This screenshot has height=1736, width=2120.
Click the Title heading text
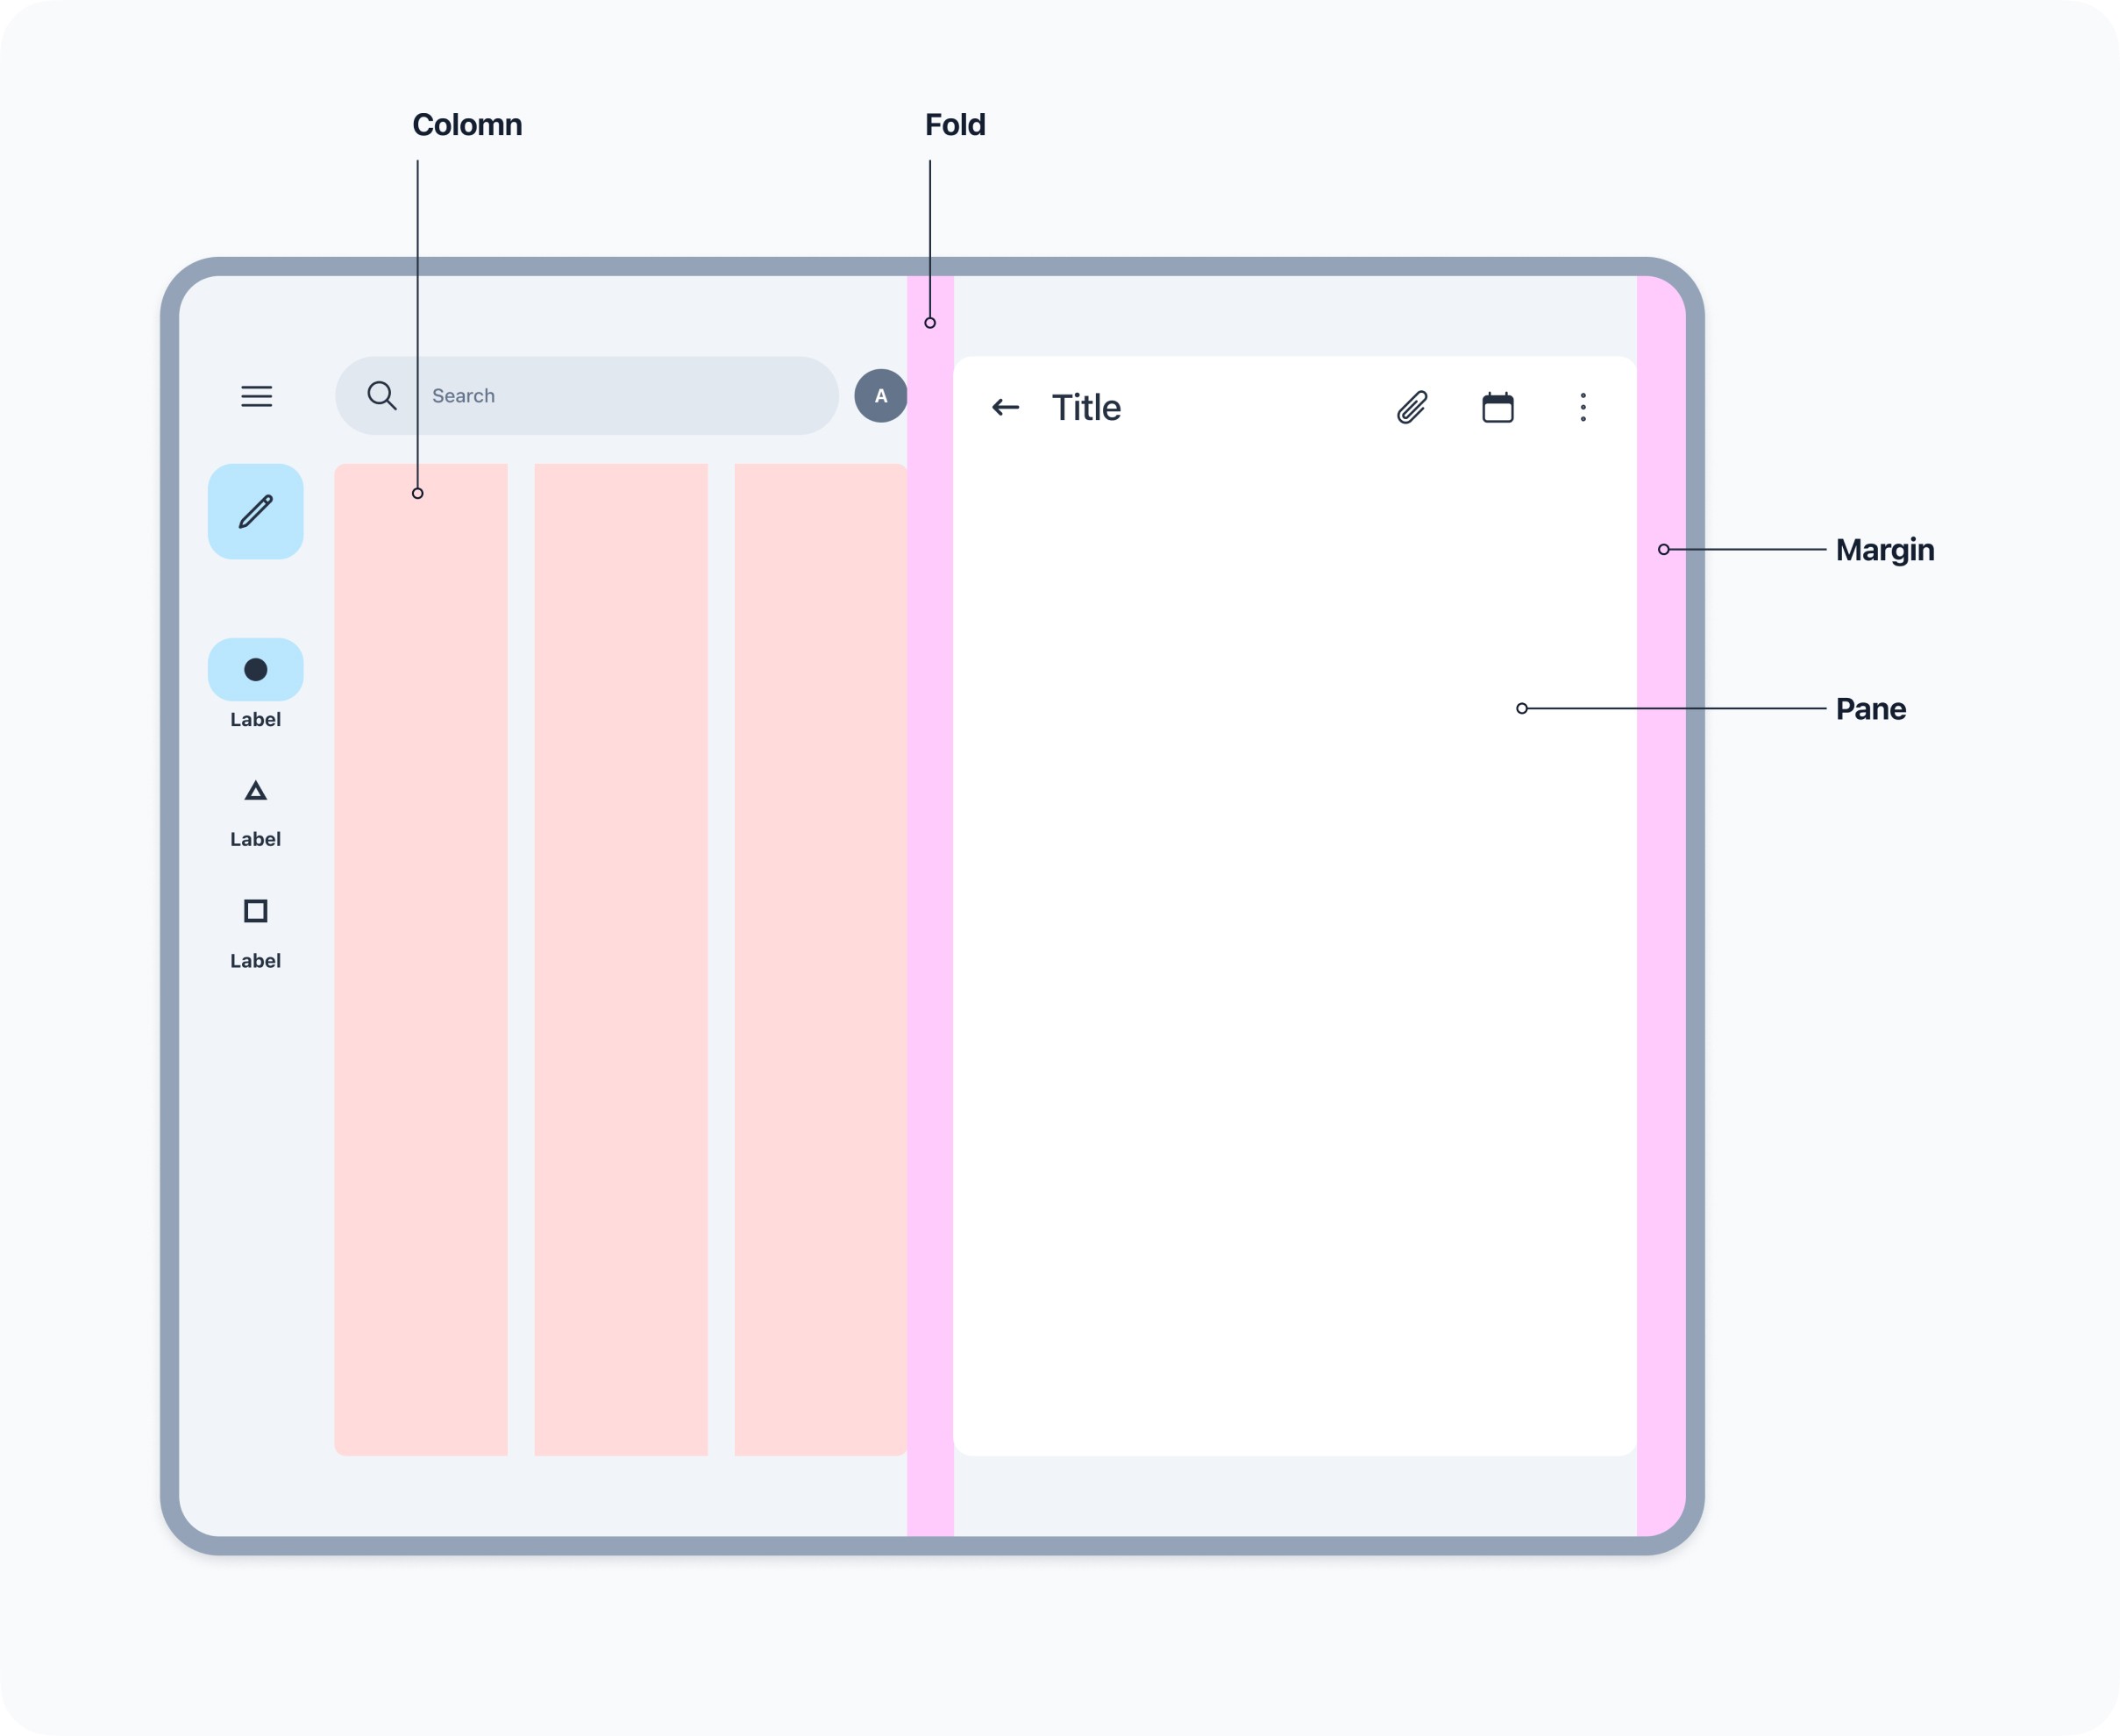1086,407
